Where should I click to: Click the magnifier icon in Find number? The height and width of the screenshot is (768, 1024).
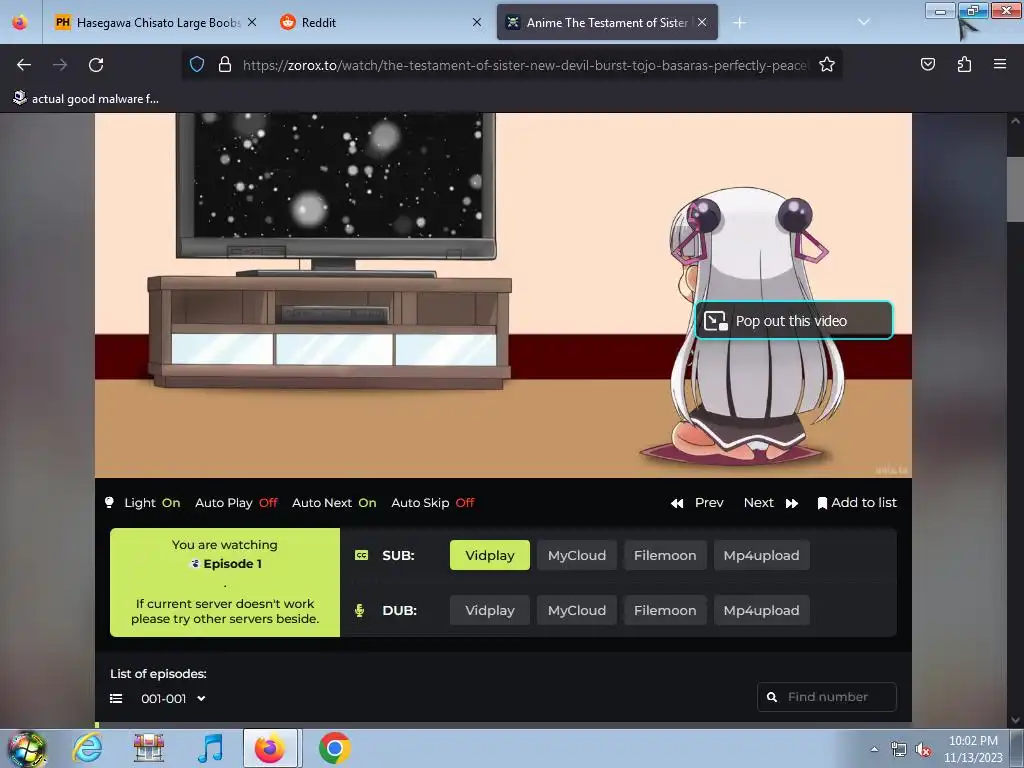[772, 697]
